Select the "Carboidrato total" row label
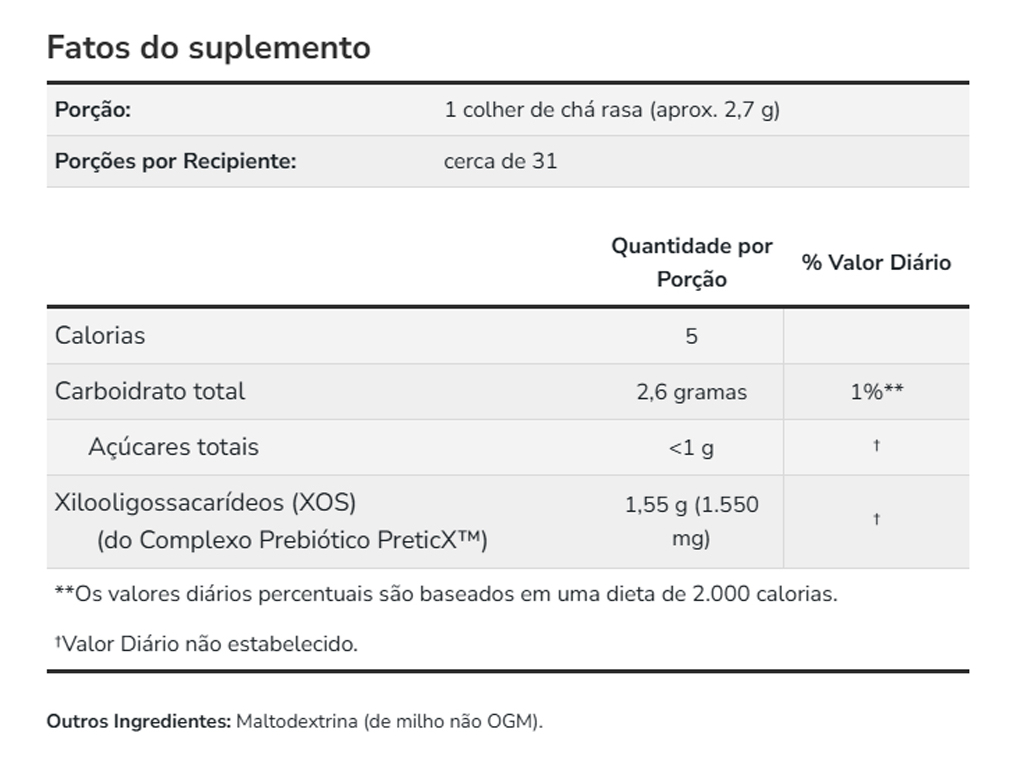This screenshot has height=766, width=1016. coord(150,391)
